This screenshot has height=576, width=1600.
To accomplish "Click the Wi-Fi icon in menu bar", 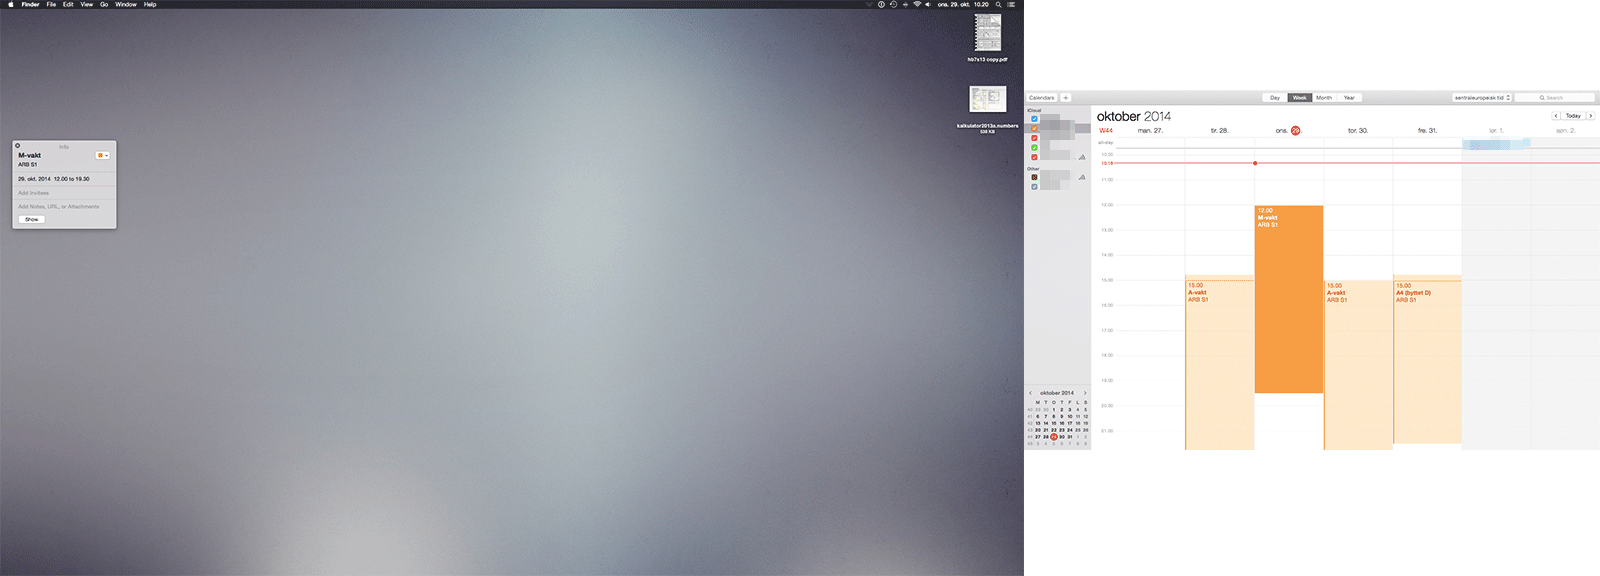I will click(x=917, y=4).
